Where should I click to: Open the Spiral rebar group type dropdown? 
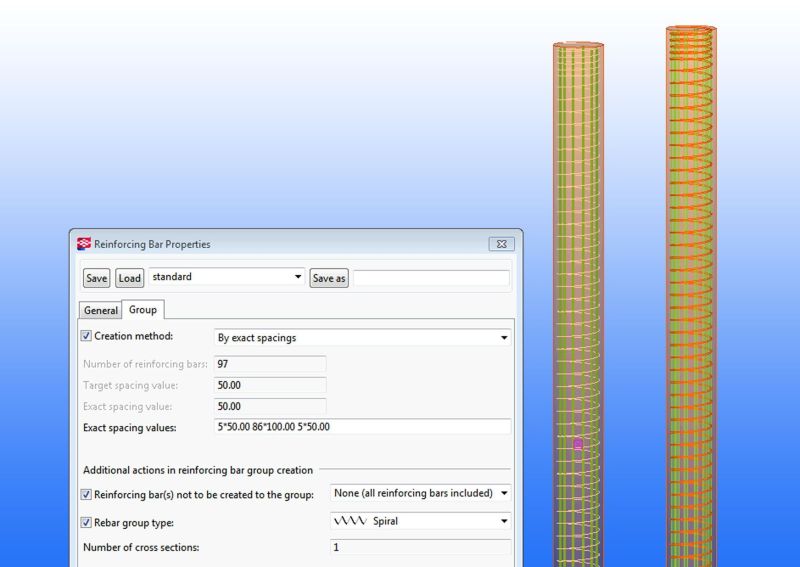420,521
